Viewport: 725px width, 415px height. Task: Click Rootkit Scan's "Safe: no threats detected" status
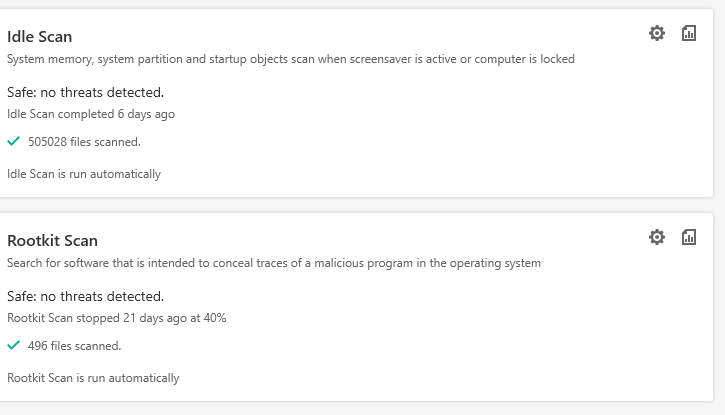(85, 297)
